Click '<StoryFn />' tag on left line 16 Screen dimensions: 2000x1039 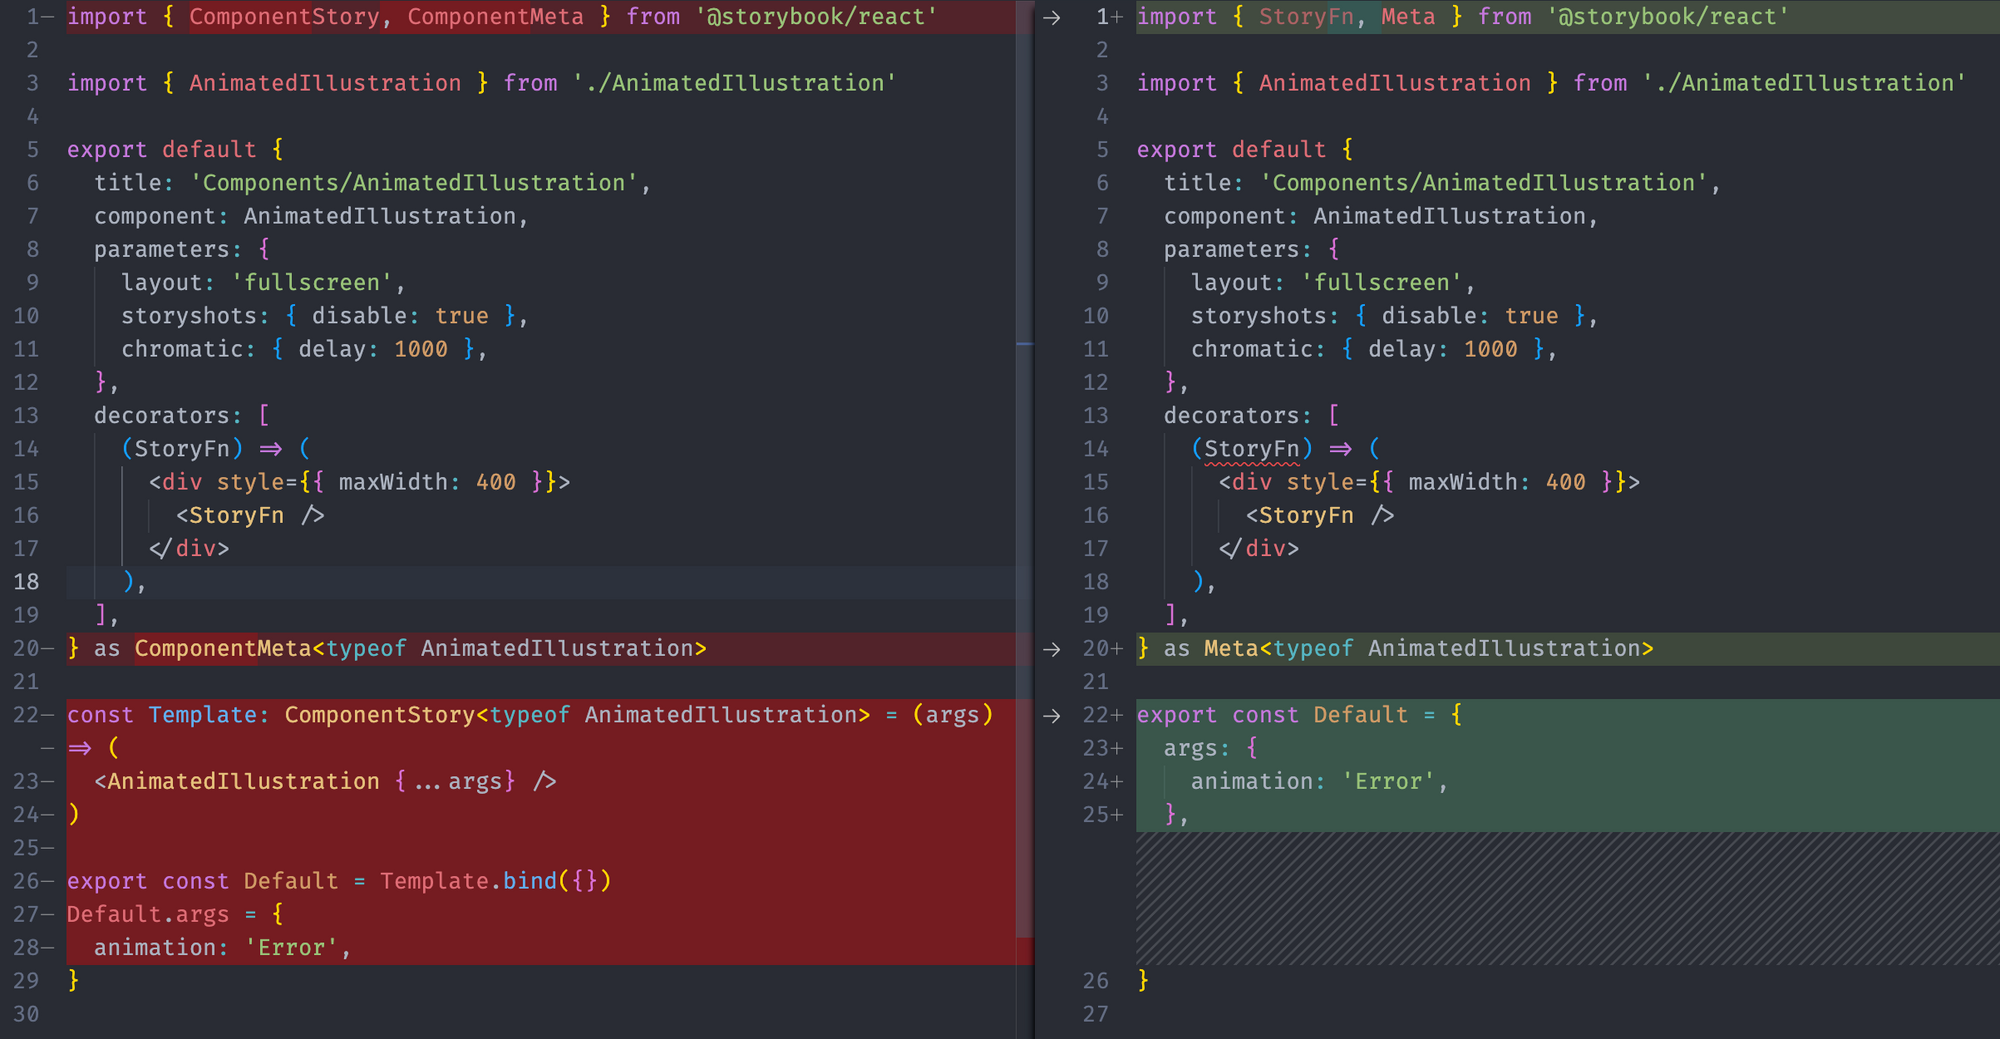(250, 516)
